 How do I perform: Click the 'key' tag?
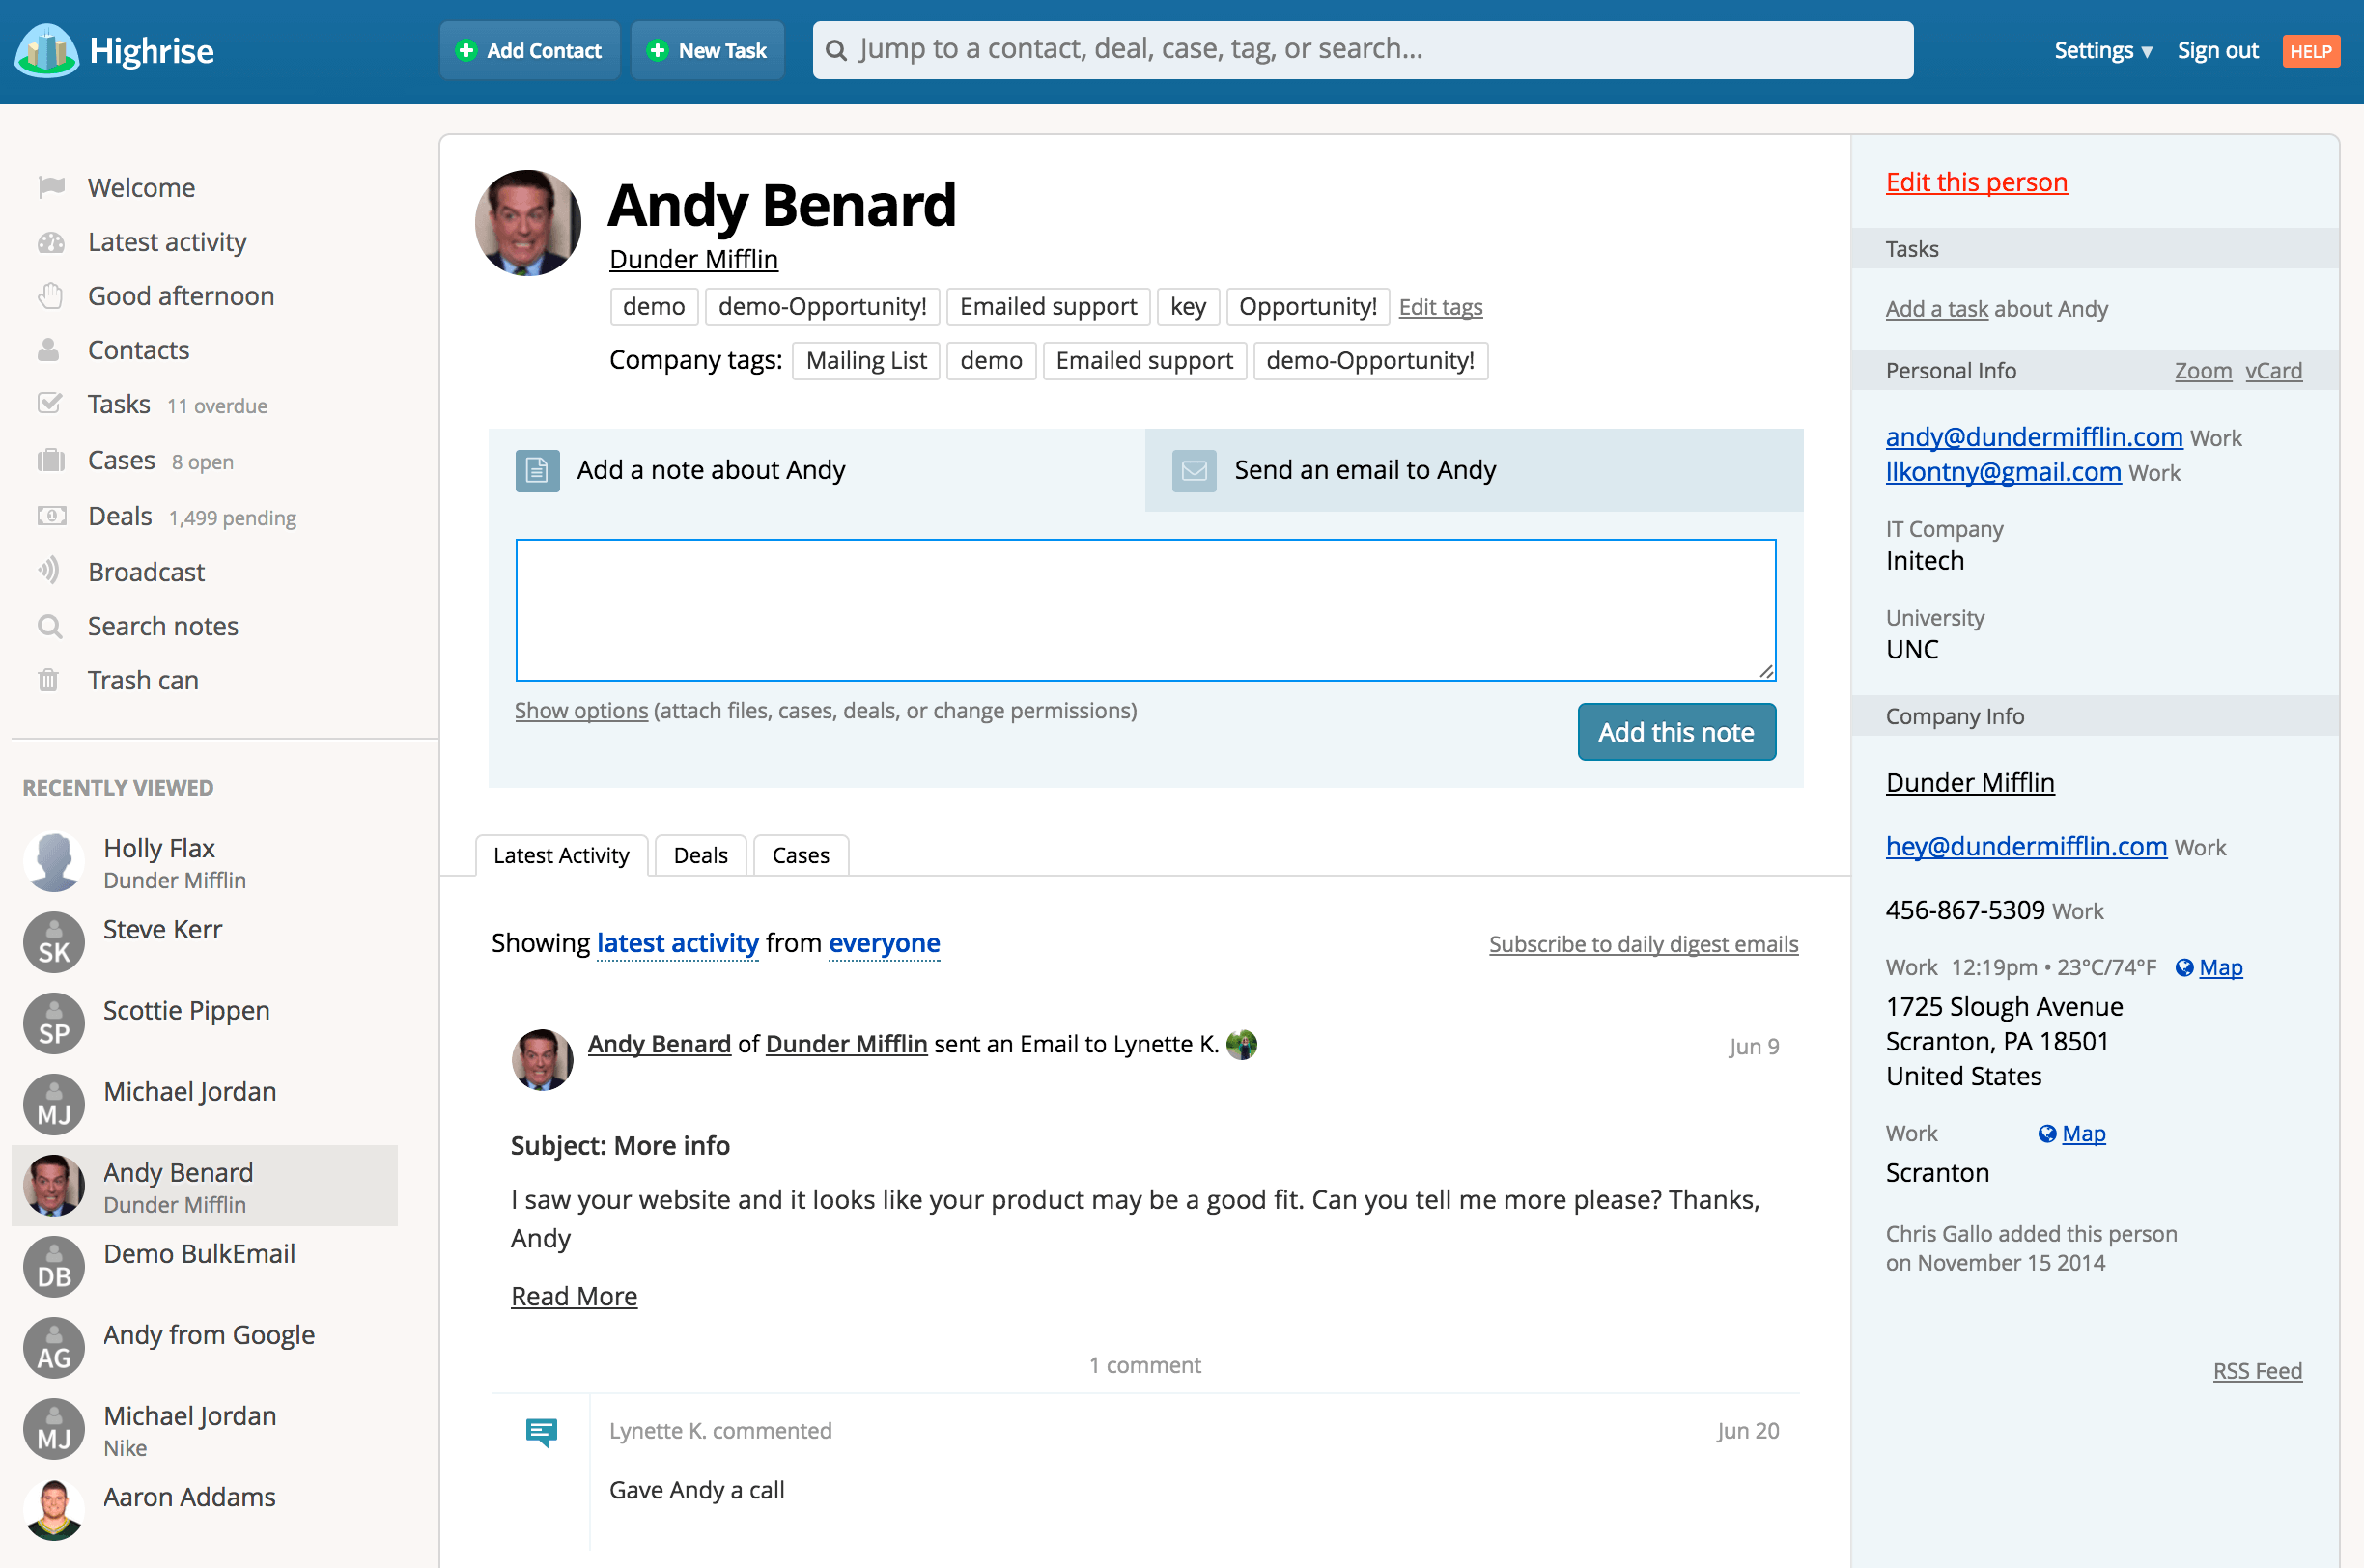click(1188, 306)
